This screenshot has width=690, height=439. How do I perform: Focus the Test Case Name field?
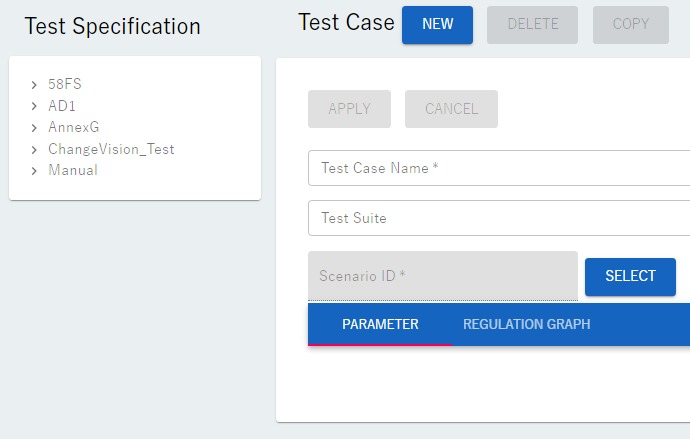pos(500,168)
